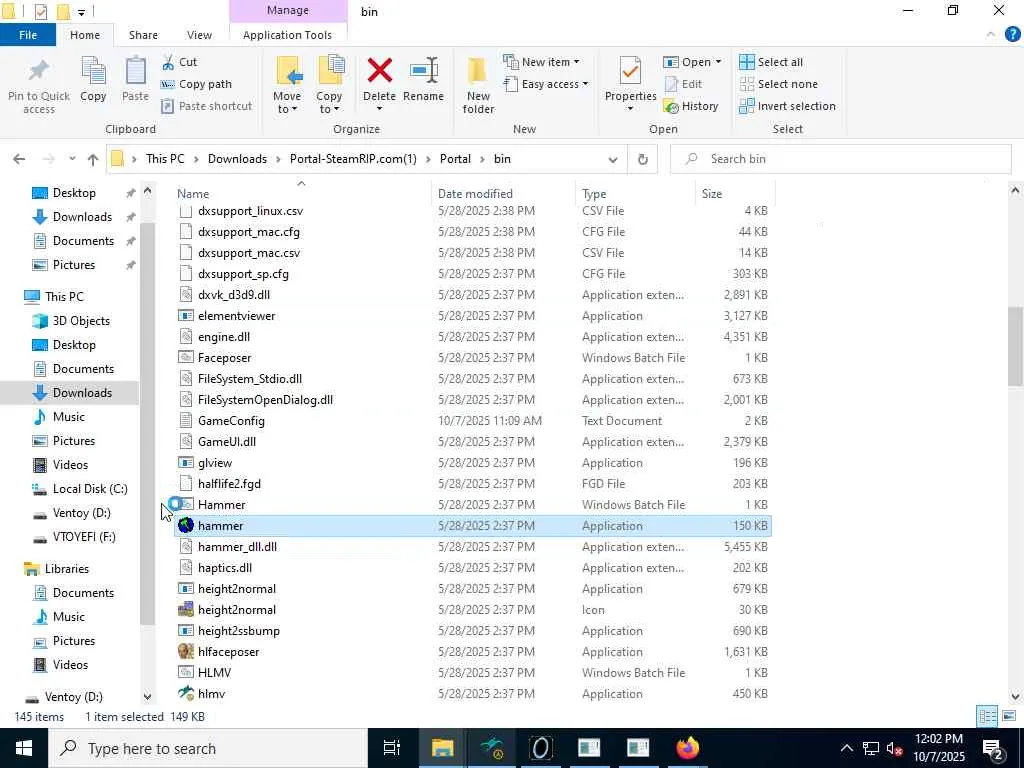Viewport: 1024px width, 768px height.
Task: Navigate to Downloads in the address bar
Action: pyautogui.click(x=237, y=159)
